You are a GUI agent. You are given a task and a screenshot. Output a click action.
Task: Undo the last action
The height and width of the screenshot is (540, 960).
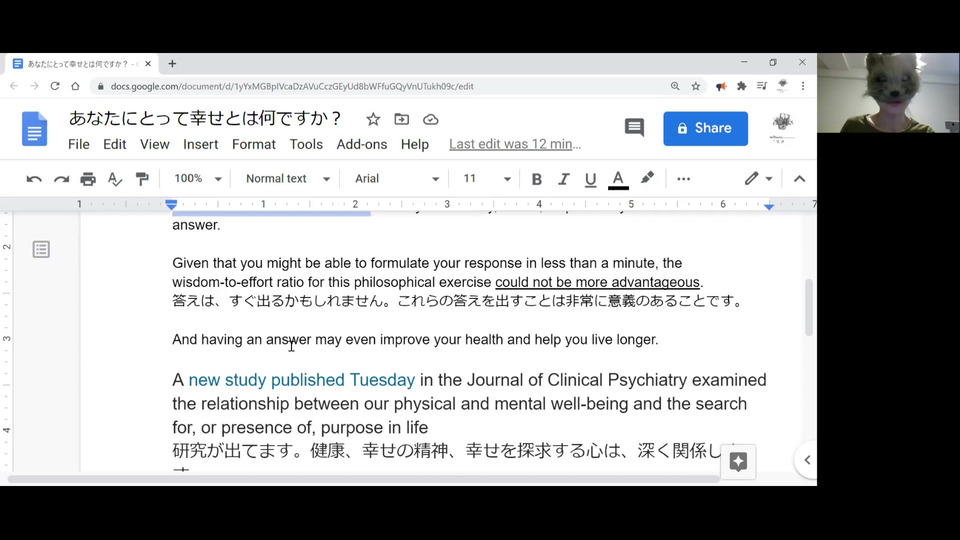click(x=34, y=179)
